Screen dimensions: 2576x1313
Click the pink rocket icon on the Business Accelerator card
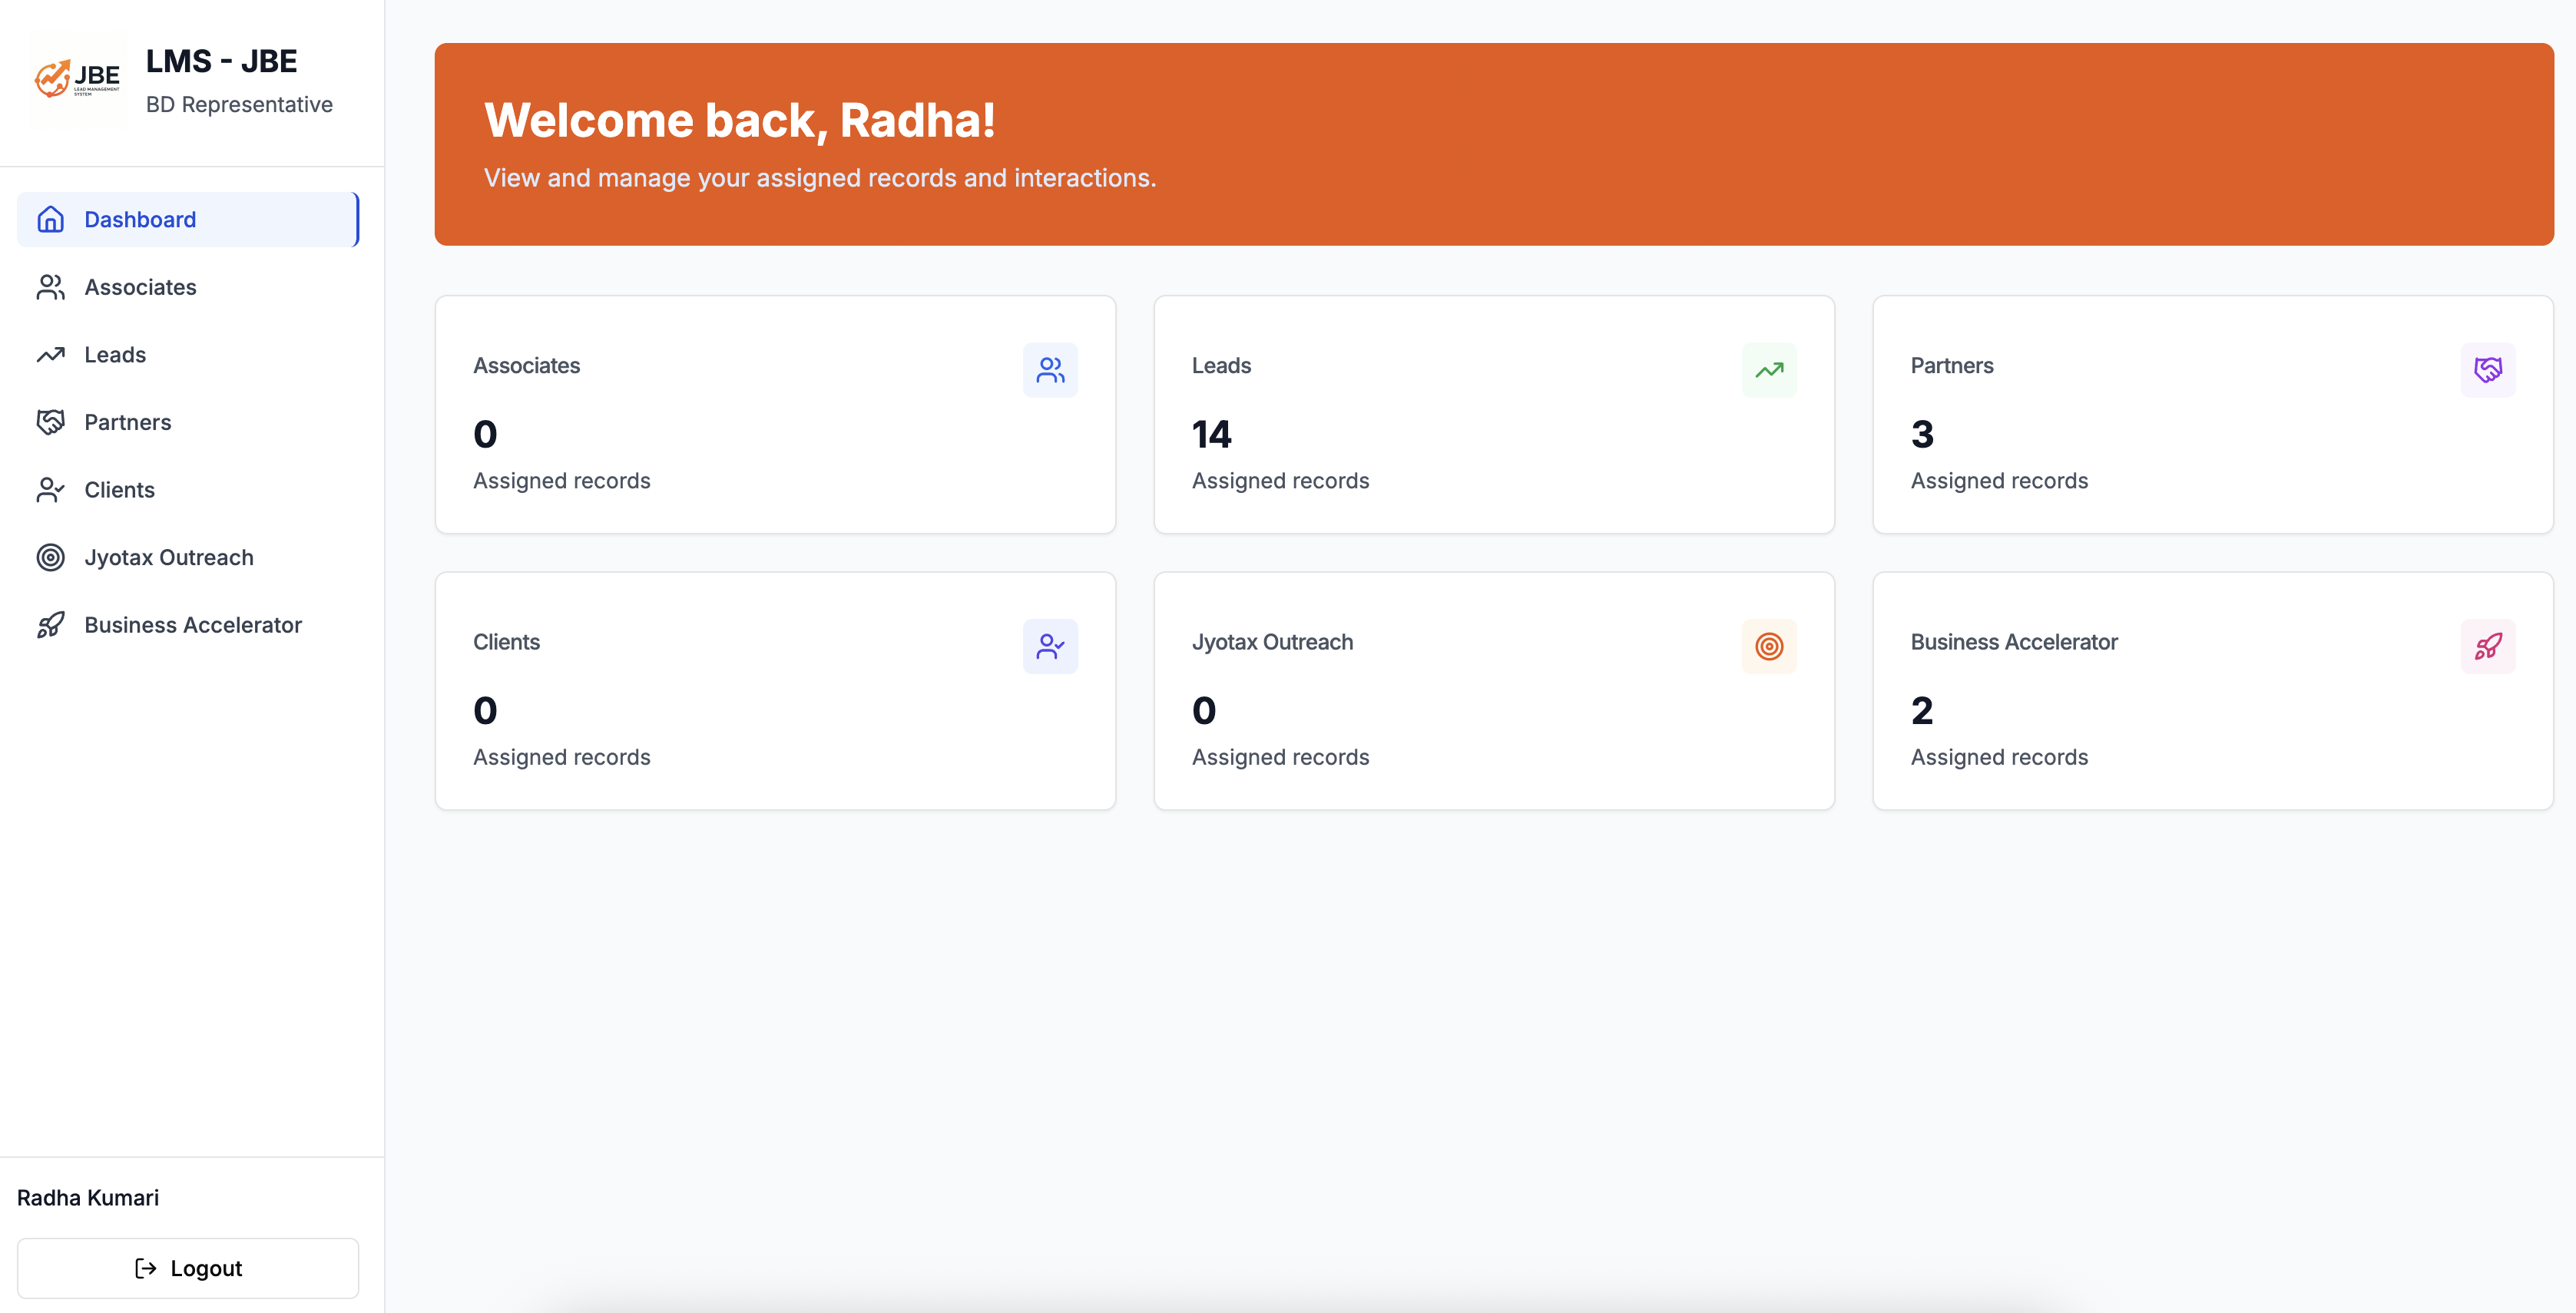pyautogui.click(x=2488, y=646)
